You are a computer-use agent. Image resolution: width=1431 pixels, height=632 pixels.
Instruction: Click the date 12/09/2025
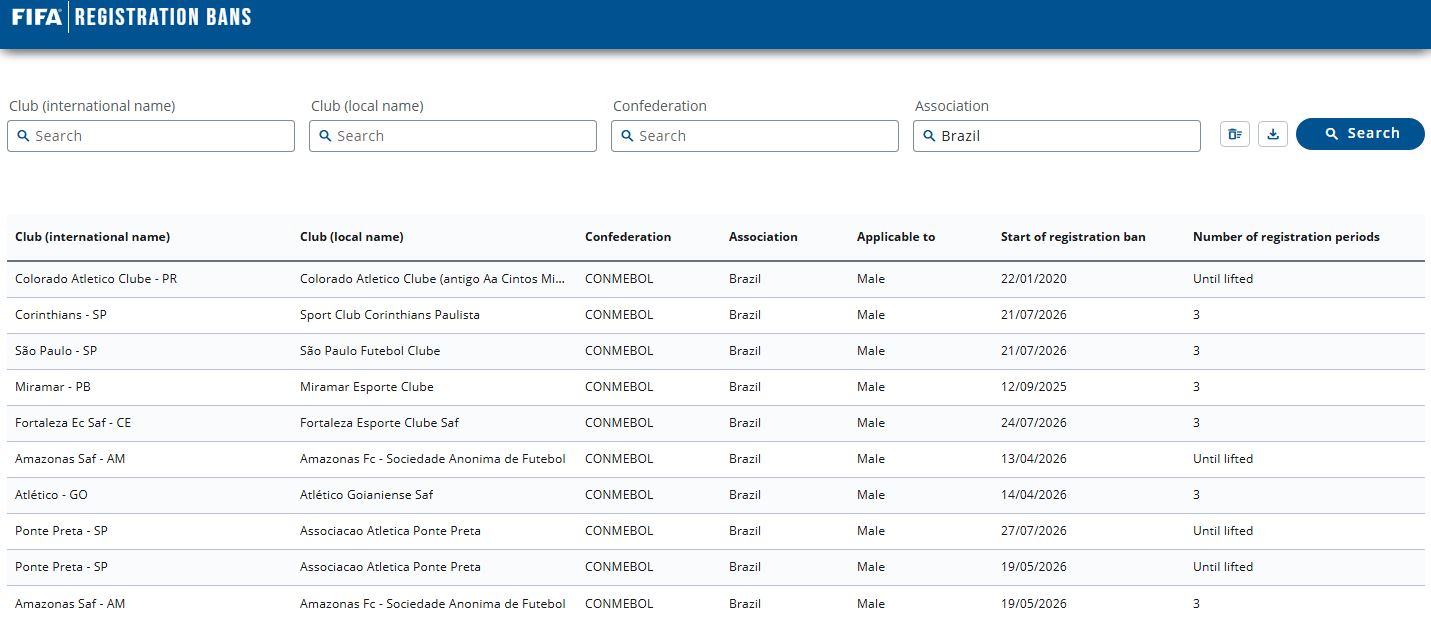pos(1034,387)
